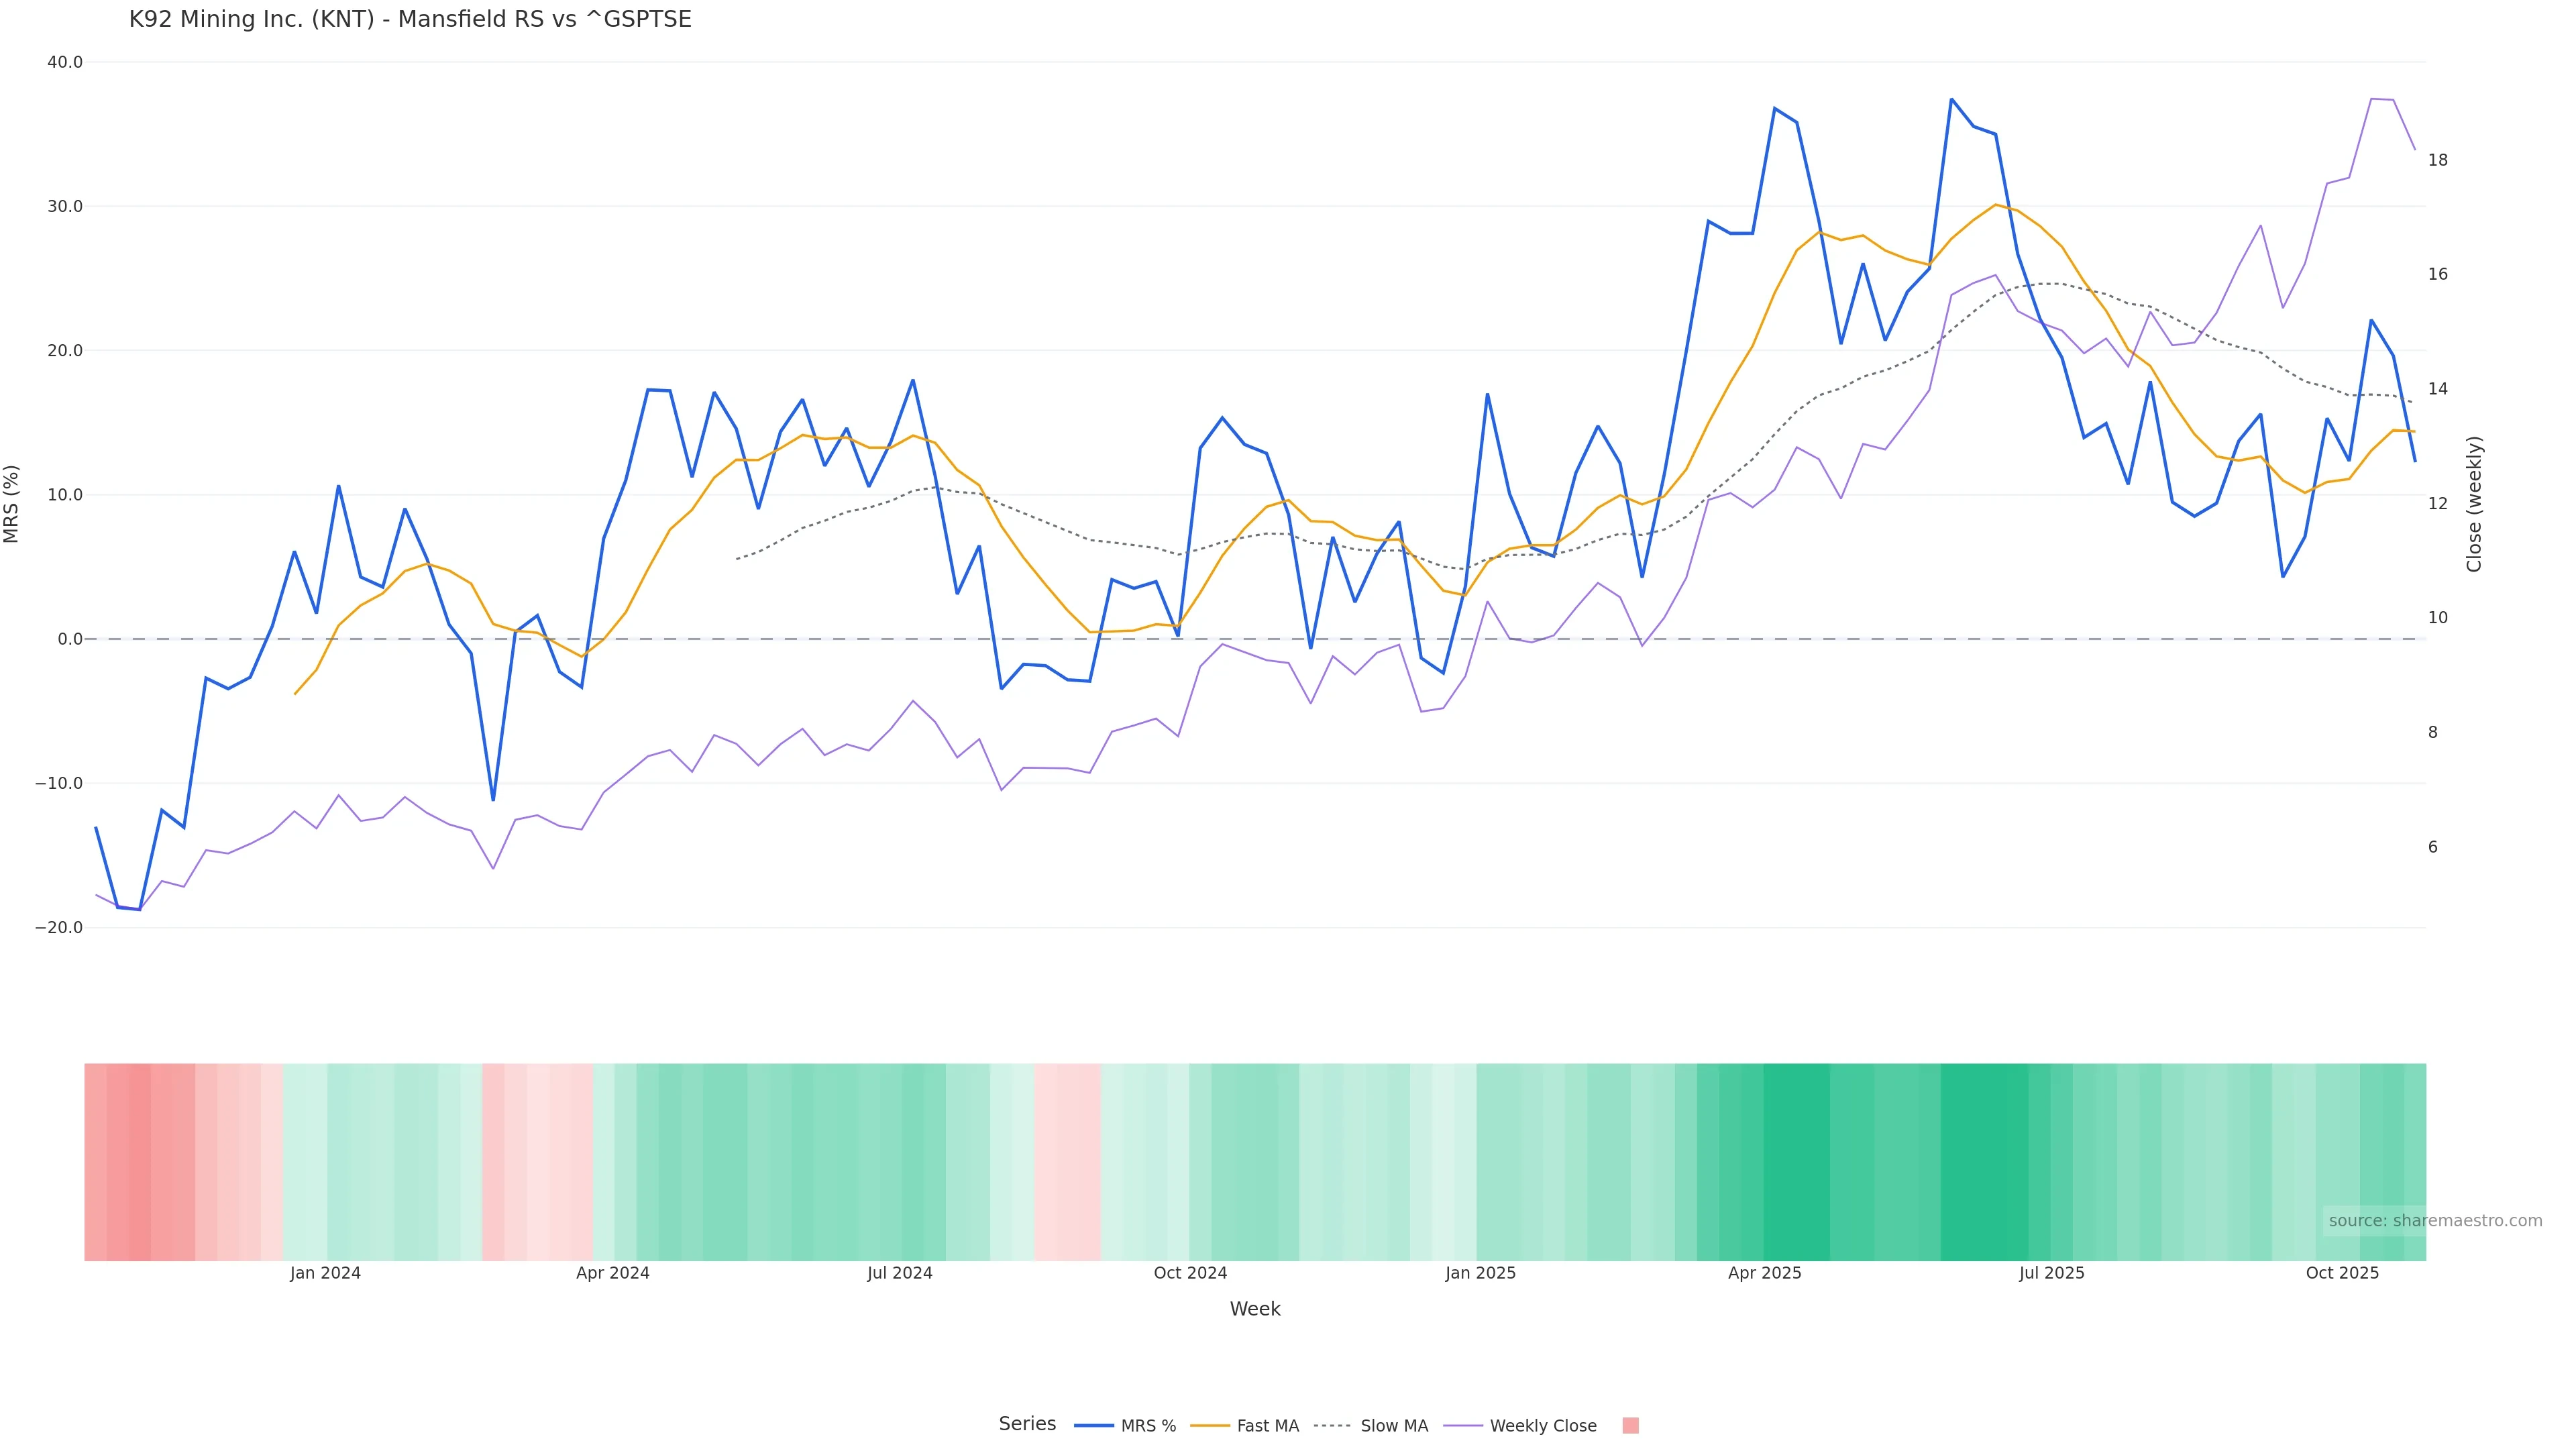Click the K92 Mining chart title

410,19
